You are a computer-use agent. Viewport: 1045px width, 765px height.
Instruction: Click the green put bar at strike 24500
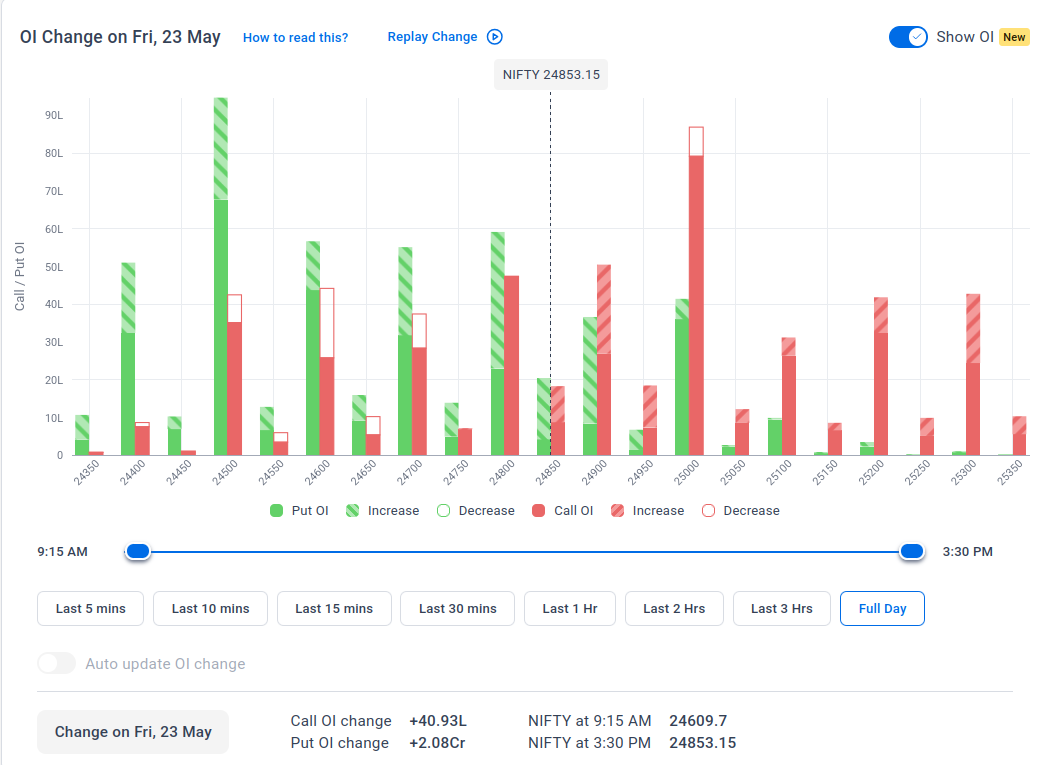tap(221, 277)
